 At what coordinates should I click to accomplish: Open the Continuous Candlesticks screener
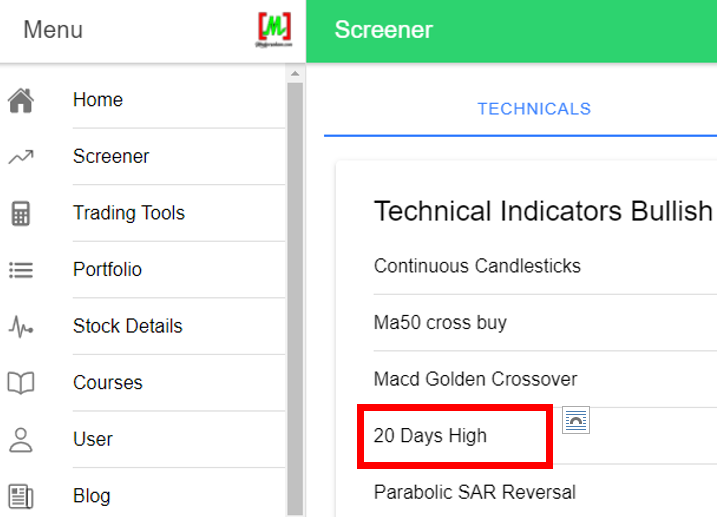click(x=477, y=266)
